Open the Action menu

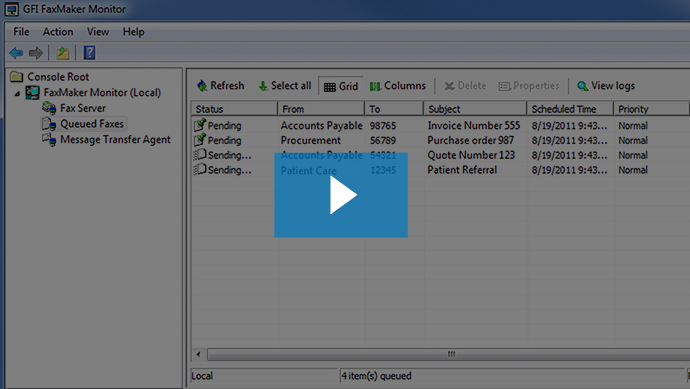58,32
